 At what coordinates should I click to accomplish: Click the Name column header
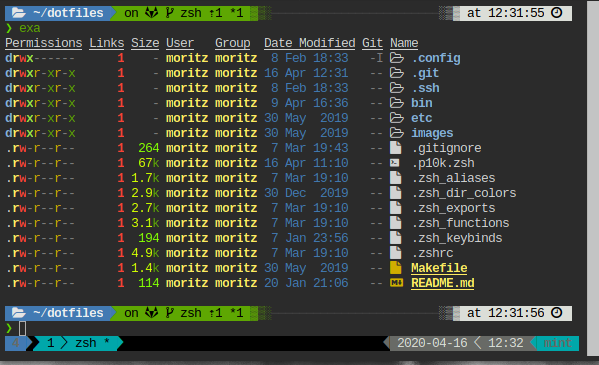(x=404, y=43)
